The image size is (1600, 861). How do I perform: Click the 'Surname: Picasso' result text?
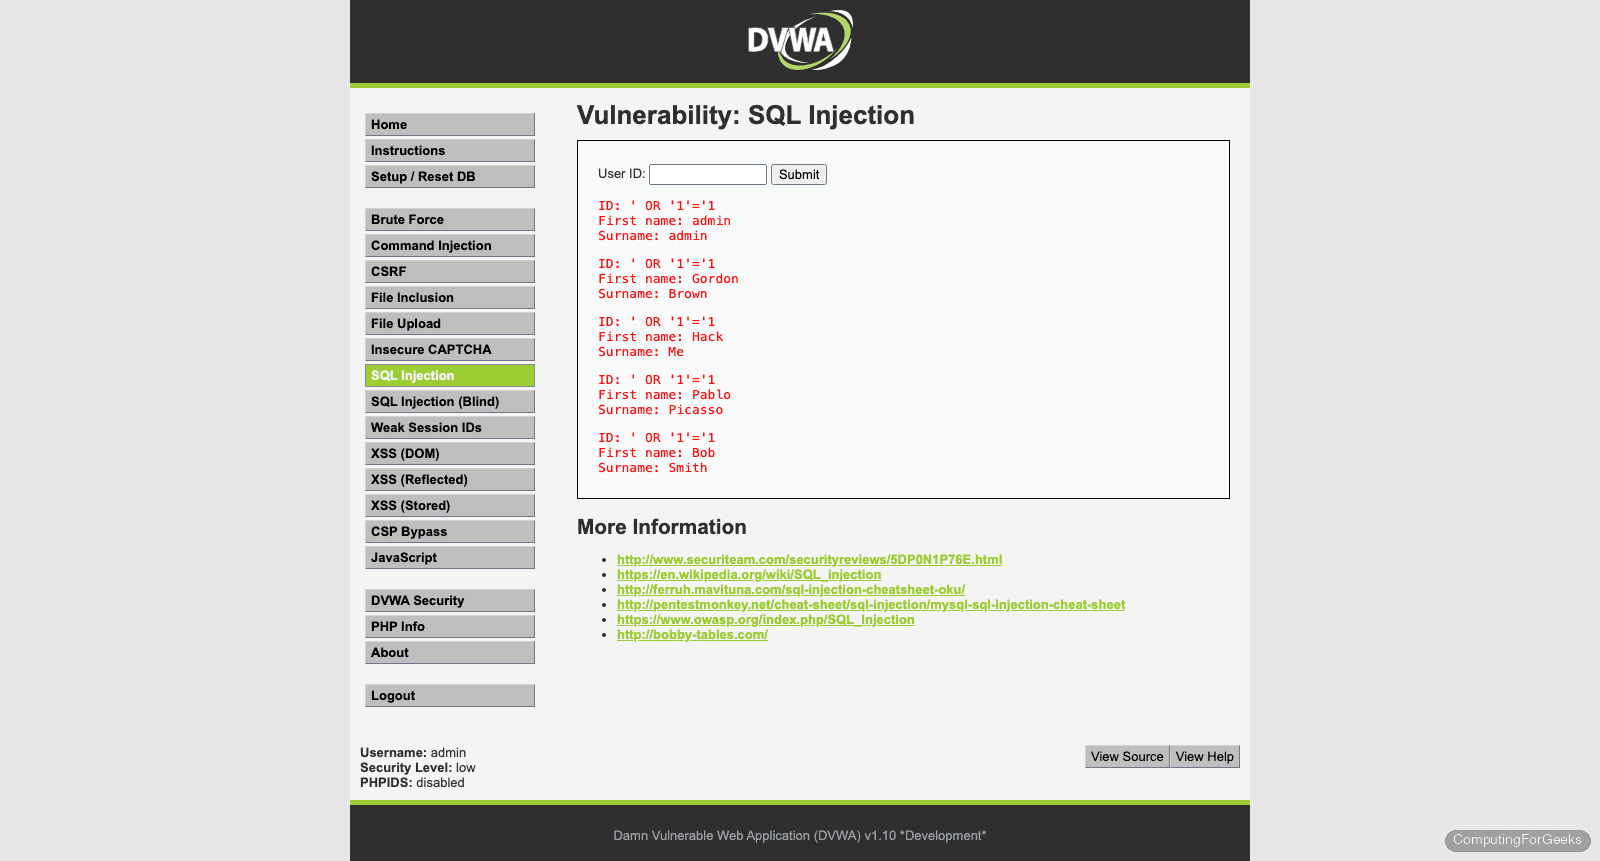661,410
